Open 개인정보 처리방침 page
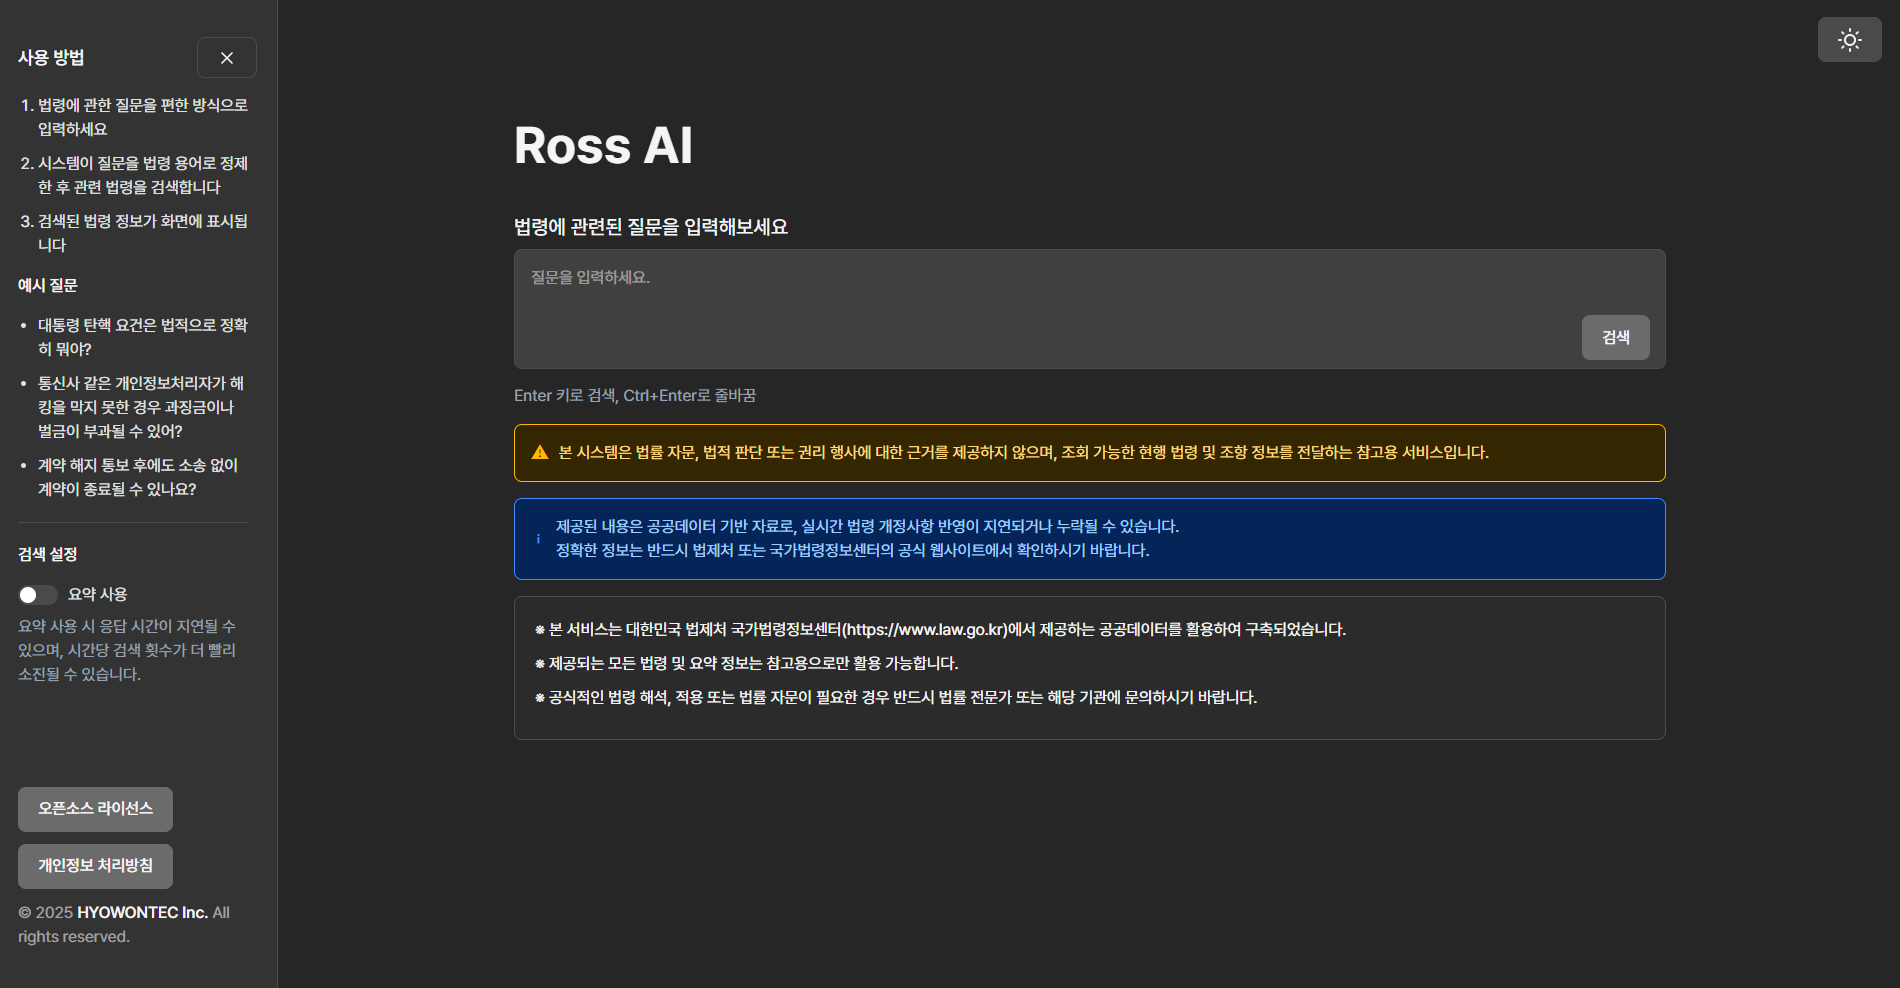The width and height of the screenshot is (1900, 988). 95,866
